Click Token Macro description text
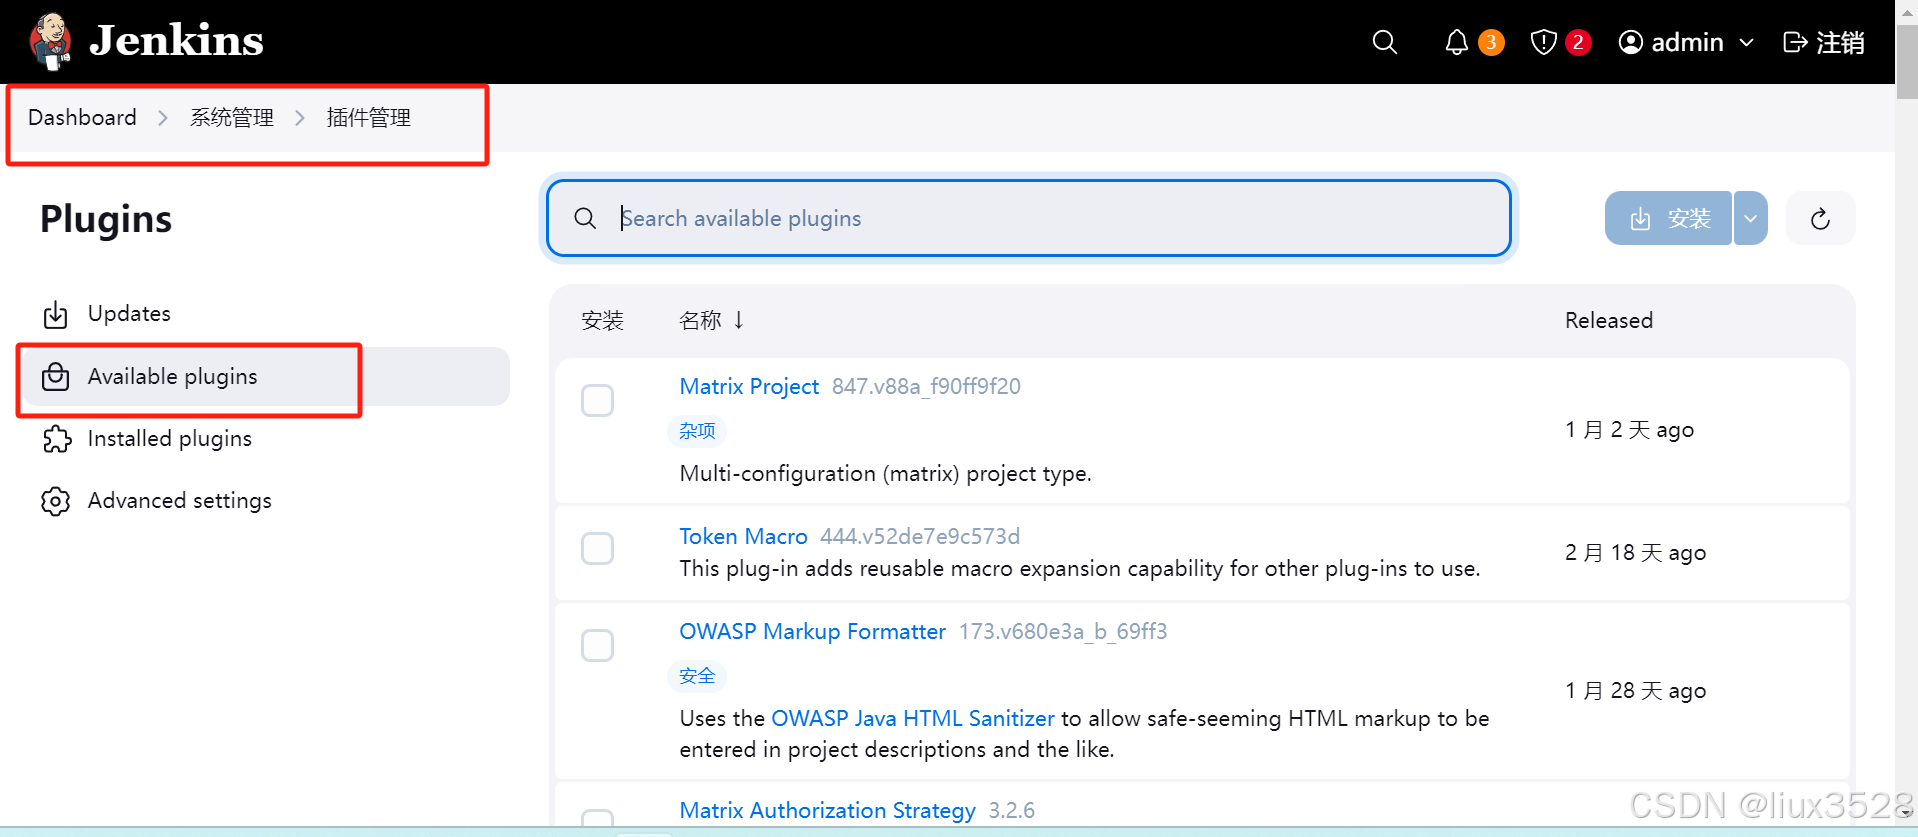Viewport: 1918px width, 837px height. pos(1080,569)
